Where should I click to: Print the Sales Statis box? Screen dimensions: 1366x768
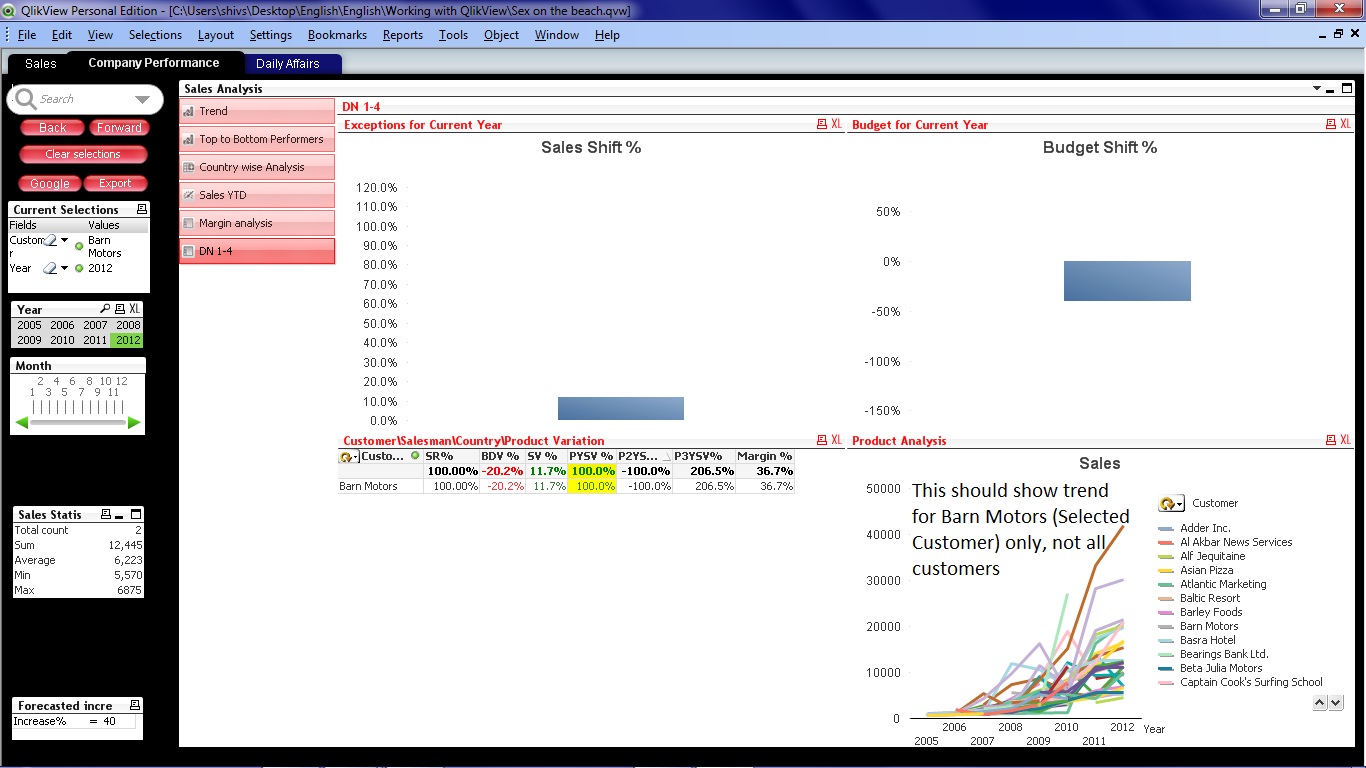tap(105, 514)
